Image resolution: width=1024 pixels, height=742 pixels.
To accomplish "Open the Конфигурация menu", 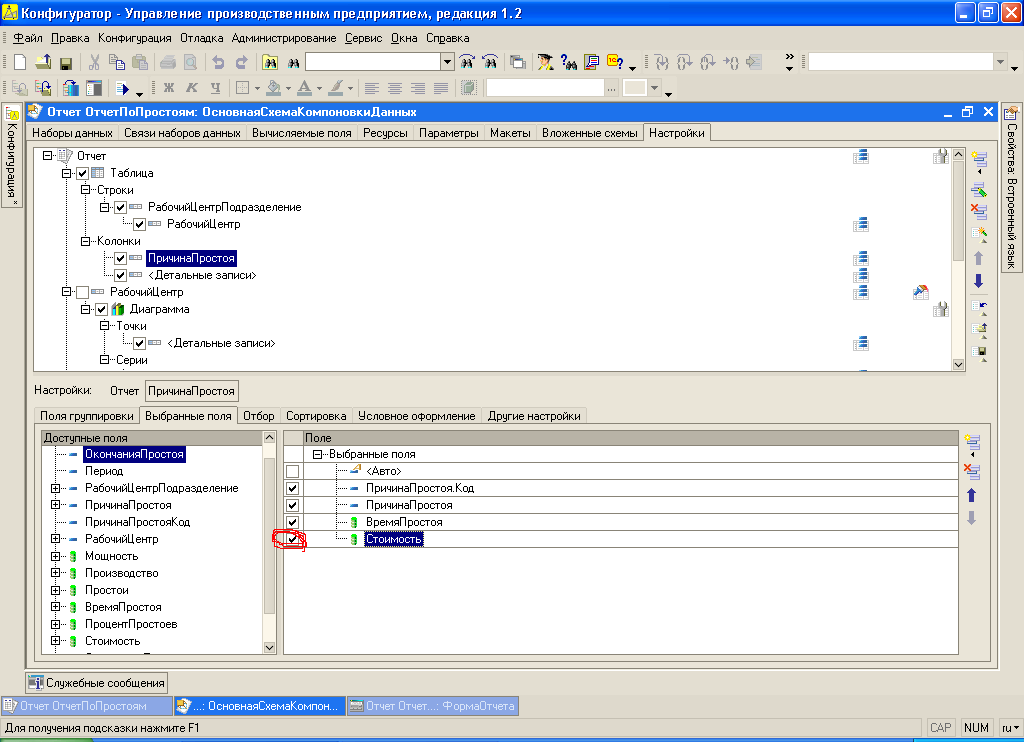I will point(135,38).
